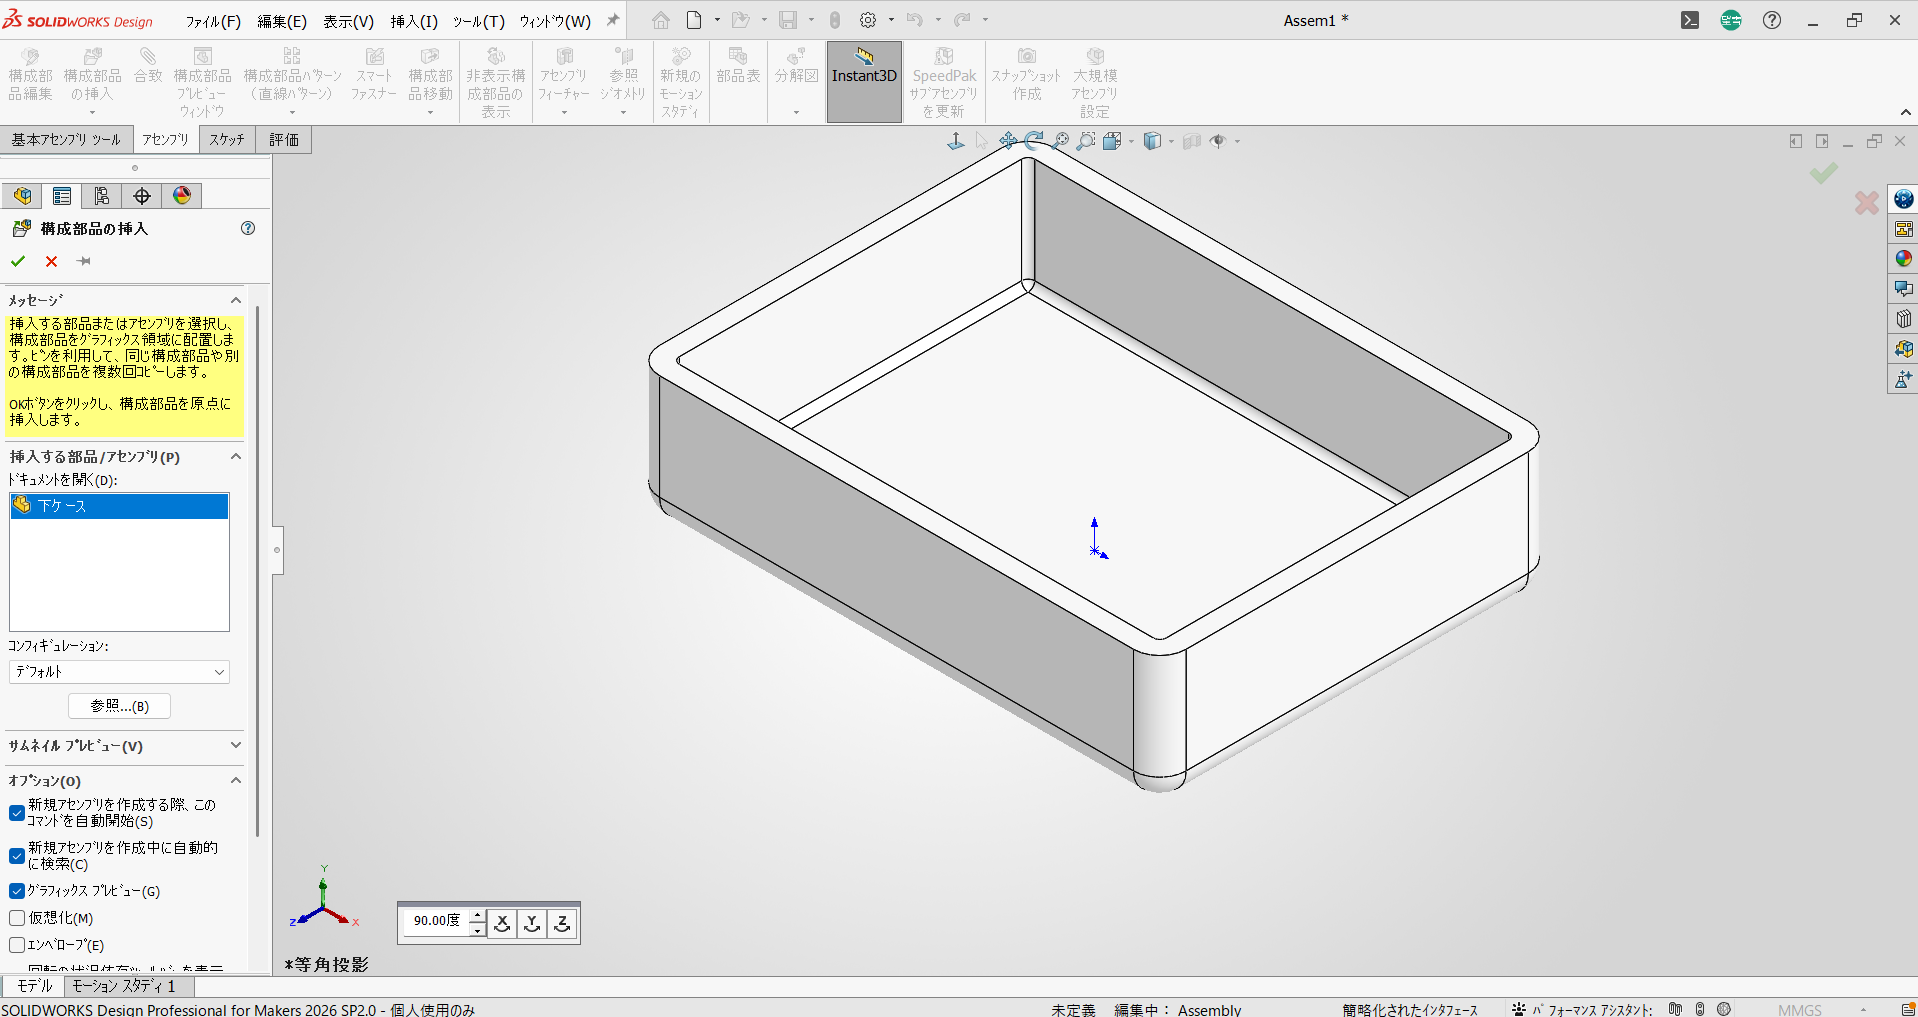
Task: Collapse the 挿入する部品/アセンブリ(P) section
Action: point(236,456)
